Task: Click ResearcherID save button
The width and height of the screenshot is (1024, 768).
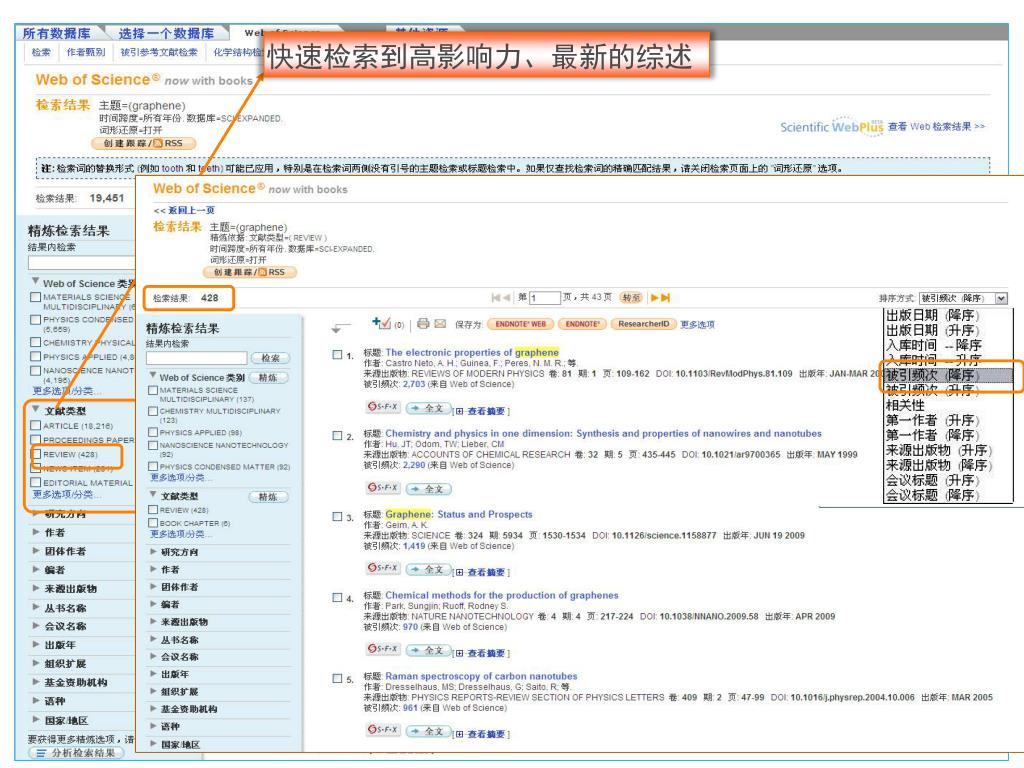Action: point(643,324)
